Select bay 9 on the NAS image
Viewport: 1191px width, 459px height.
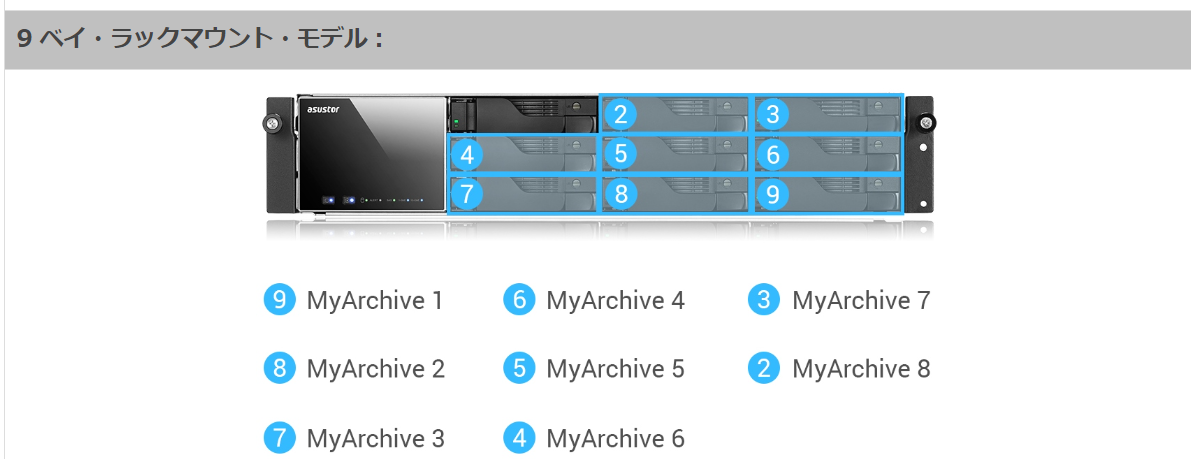point(828,195)
